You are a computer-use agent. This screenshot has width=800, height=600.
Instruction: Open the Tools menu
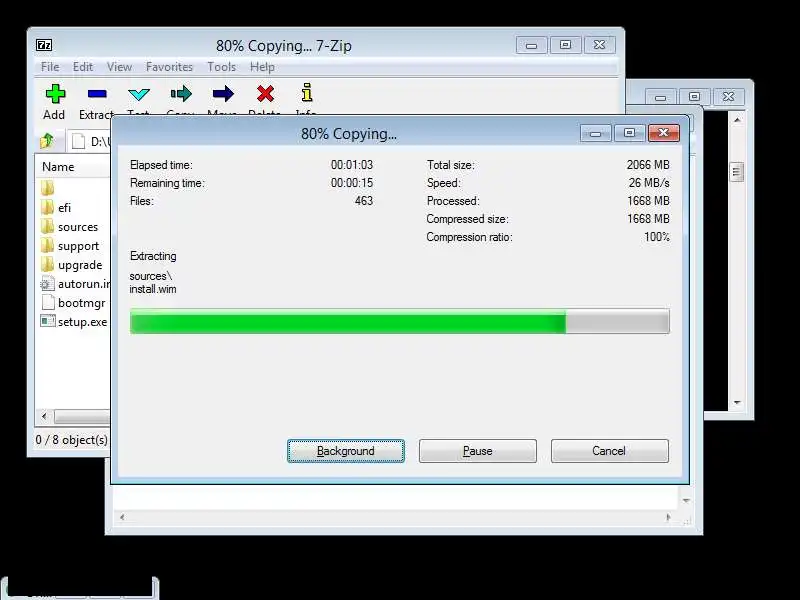tap(221, 67)
